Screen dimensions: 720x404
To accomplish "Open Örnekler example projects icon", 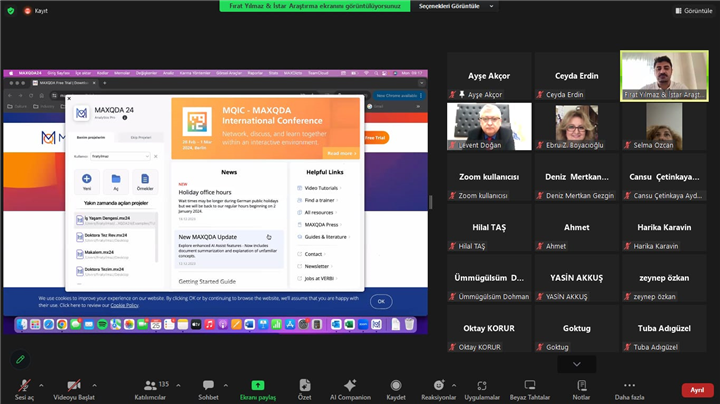I will 145,181.
